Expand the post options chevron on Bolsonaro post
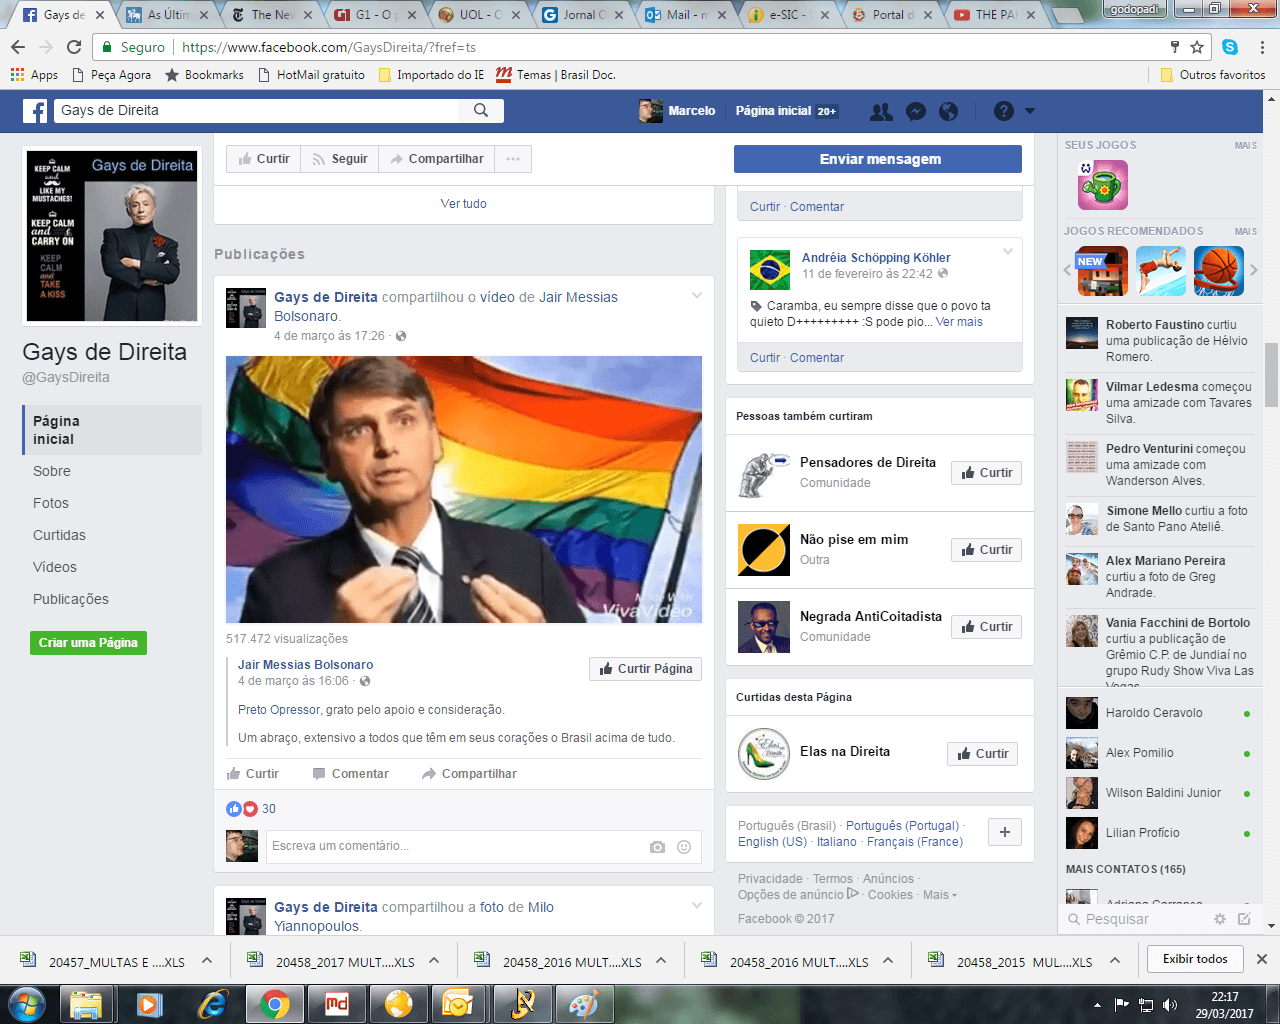 (697, 295)
